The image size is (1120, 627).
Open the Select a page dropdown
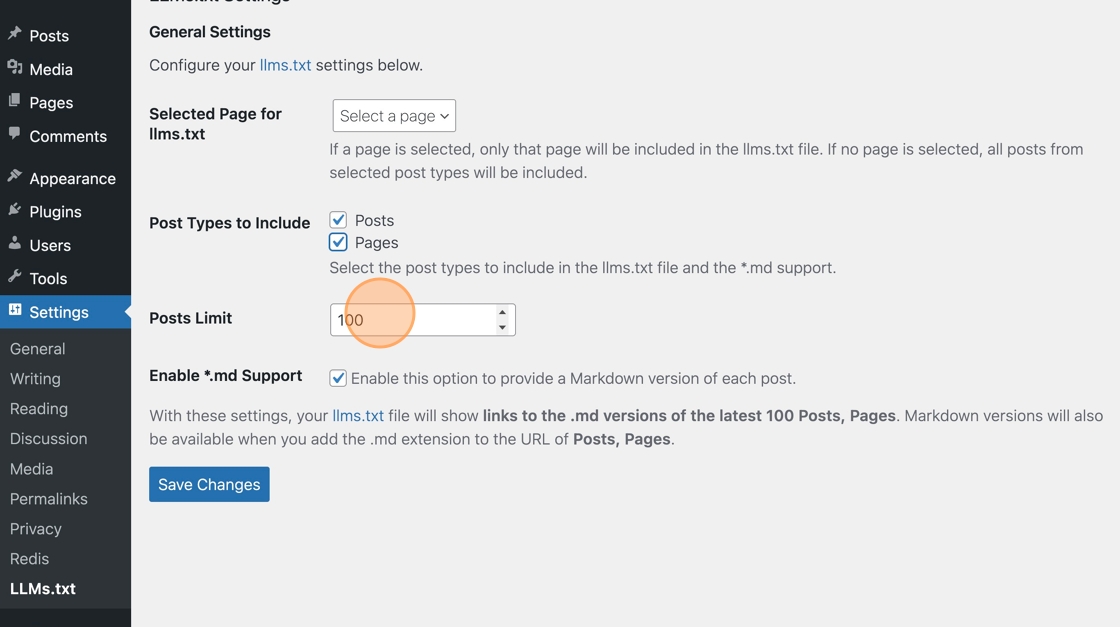coord(394,116)
